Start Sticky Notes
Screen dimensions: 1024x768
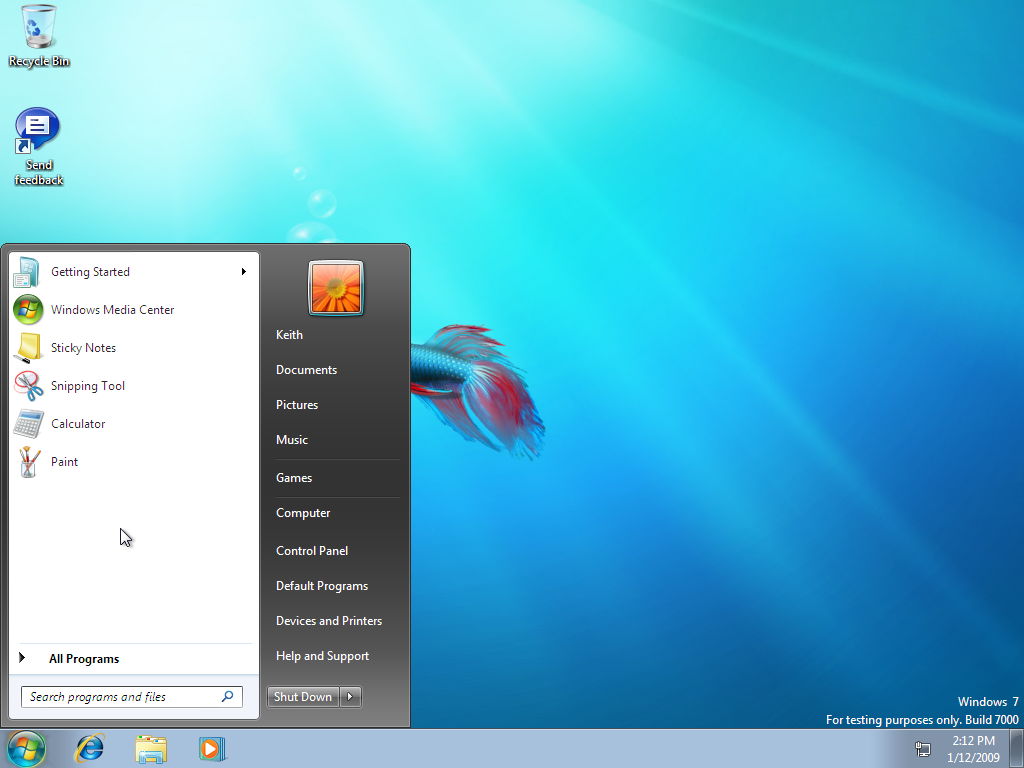(83, 347)
